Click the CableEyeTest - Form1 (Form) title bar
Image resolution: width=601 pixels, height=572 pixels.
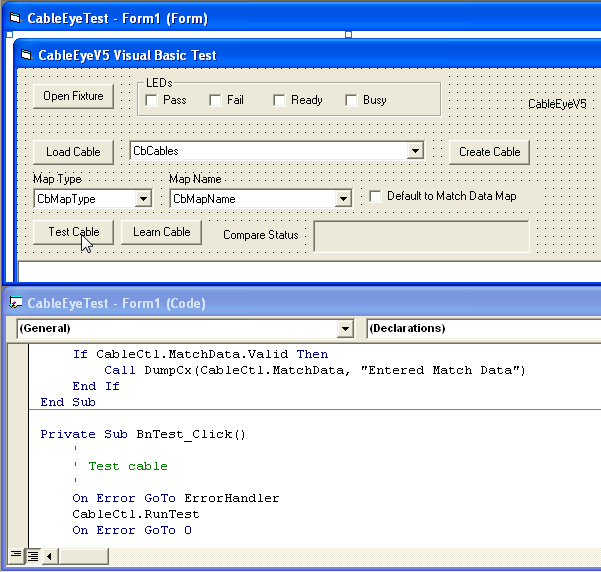pyautogui.click(x=302, y=18)
